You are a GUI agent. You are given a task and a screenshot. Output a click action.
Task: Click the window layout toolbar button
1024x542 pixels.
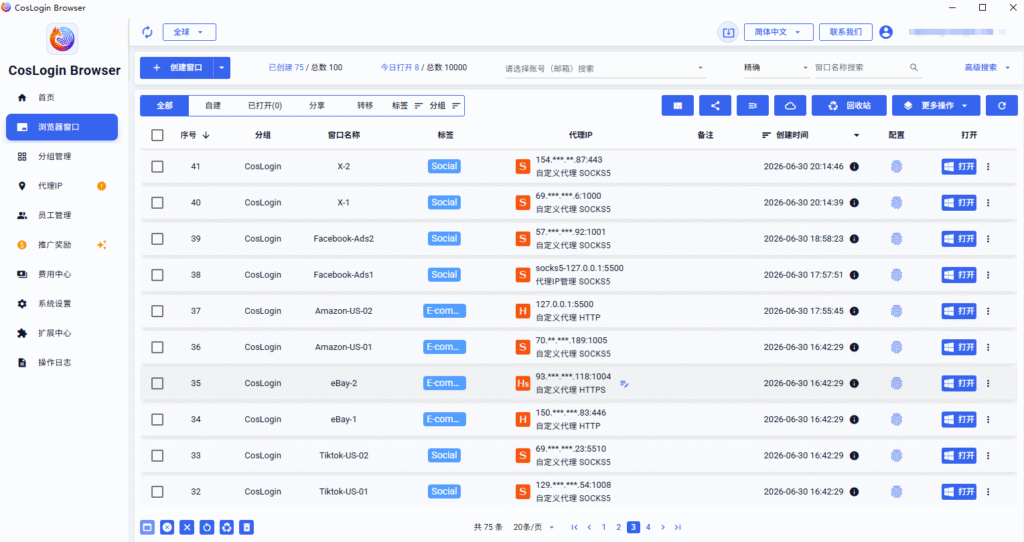point(677,106)
